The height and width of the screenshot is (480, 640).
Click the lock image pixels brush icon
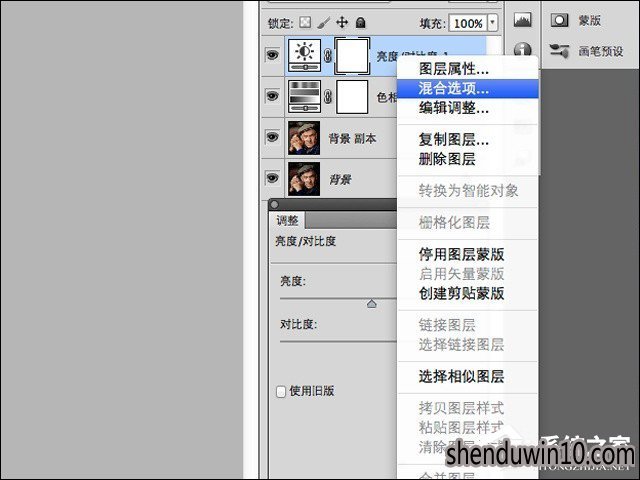coord(324,22)
